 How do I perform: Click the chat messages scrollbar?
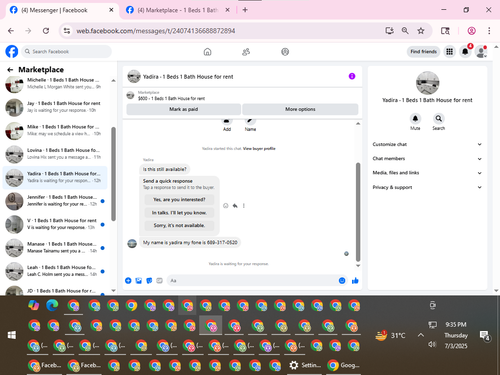[x=358, y=212]
